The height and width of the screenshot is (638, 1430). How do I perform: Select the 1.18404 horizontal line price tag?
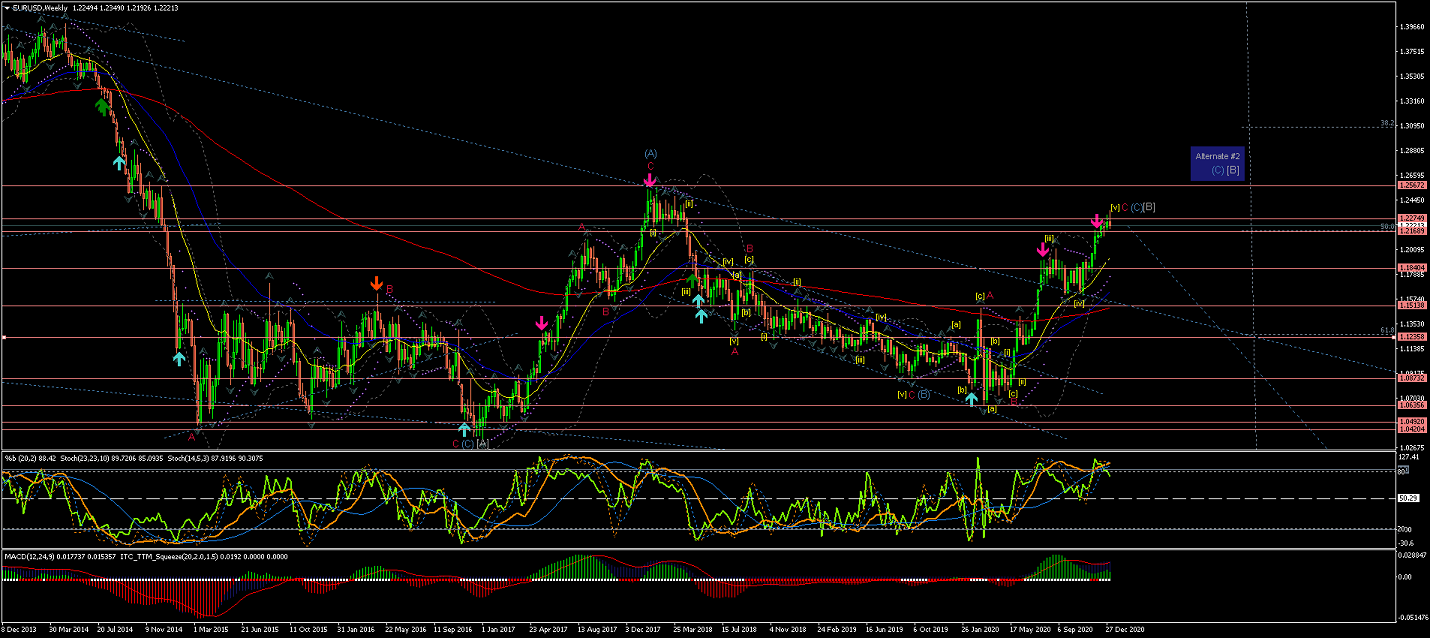pos(1412,268)
